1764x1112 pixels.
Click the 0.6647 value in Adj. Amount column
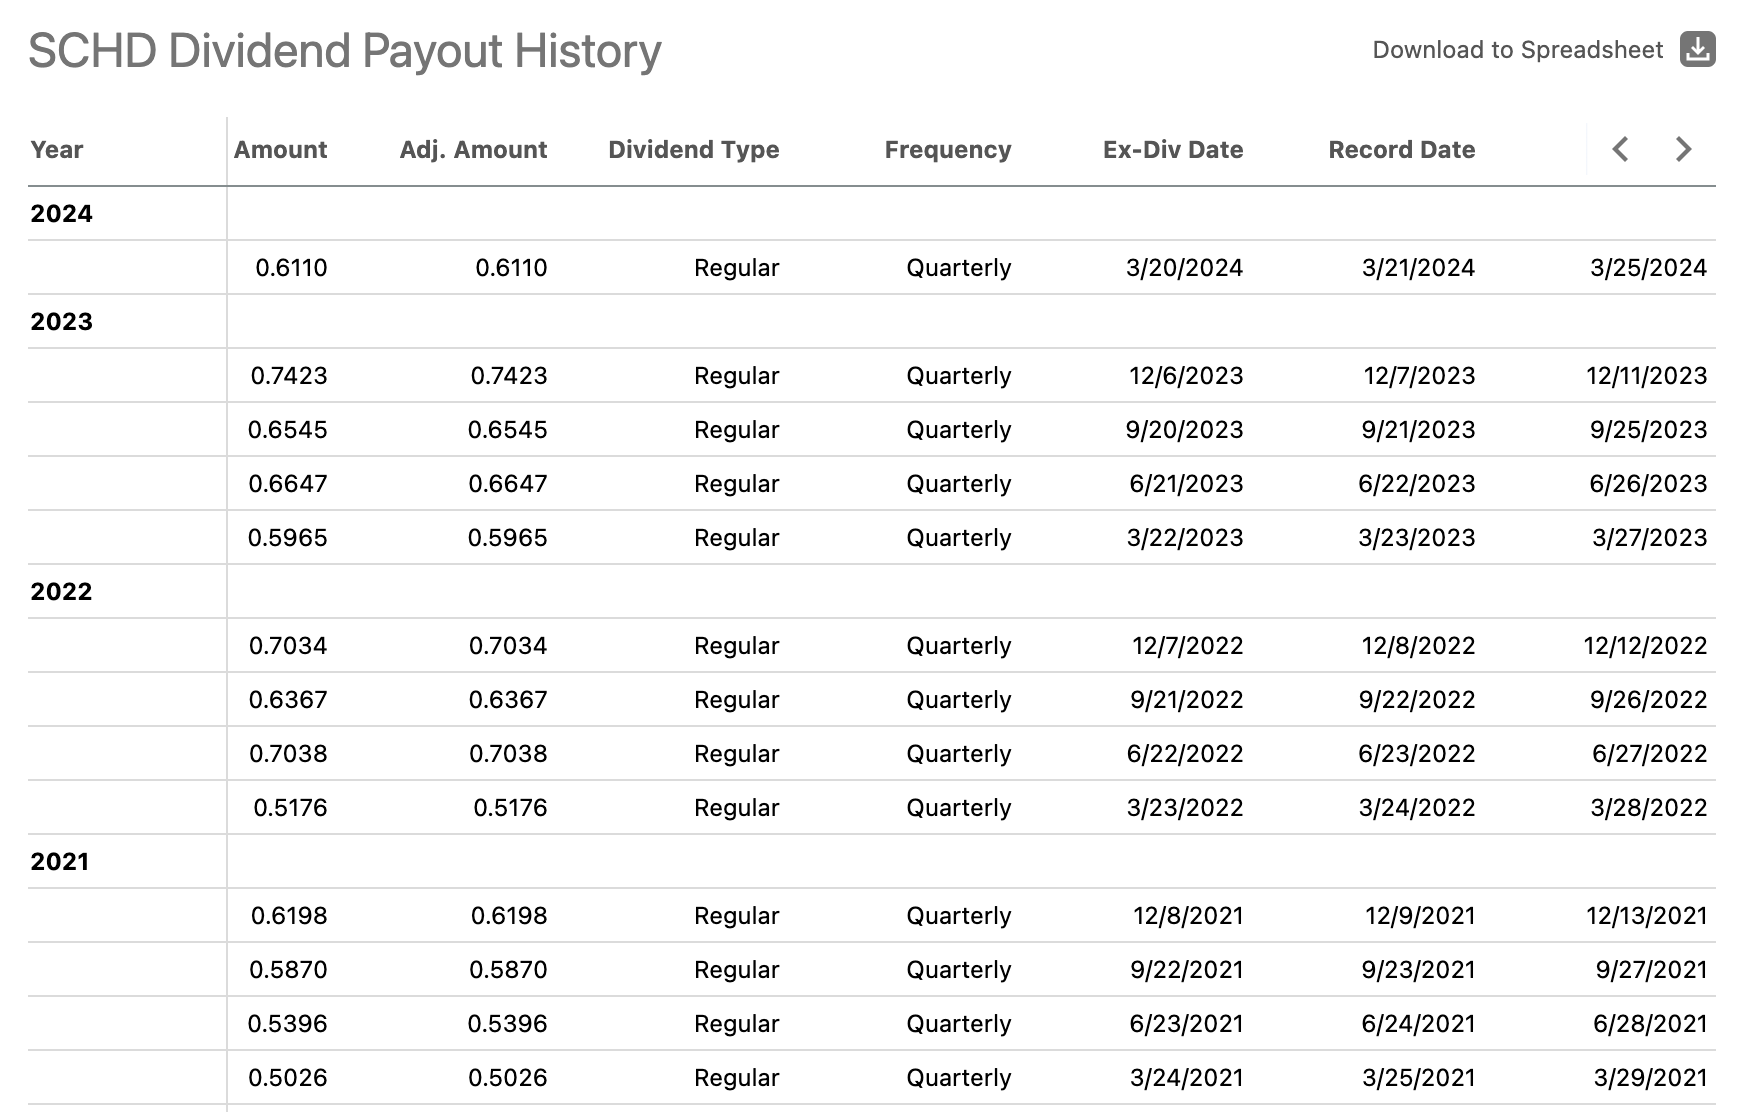[x=507, y=484]
